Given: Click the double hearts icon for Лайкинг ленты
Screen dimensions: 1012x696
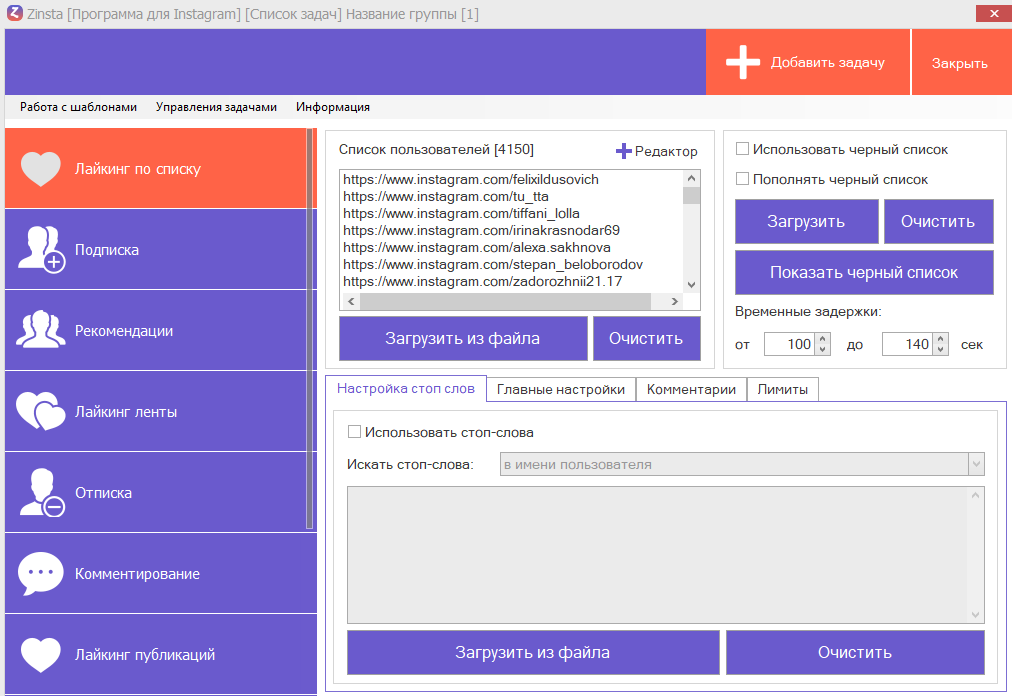Looking at the screenshot, I should pyautogui.click(x=41, y=411).
